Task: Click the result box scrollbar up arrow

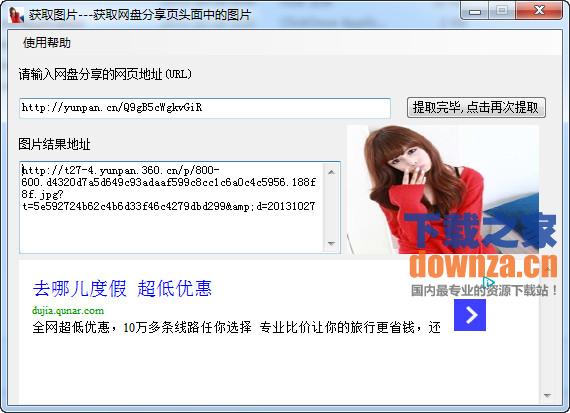Action: (331, 172)
